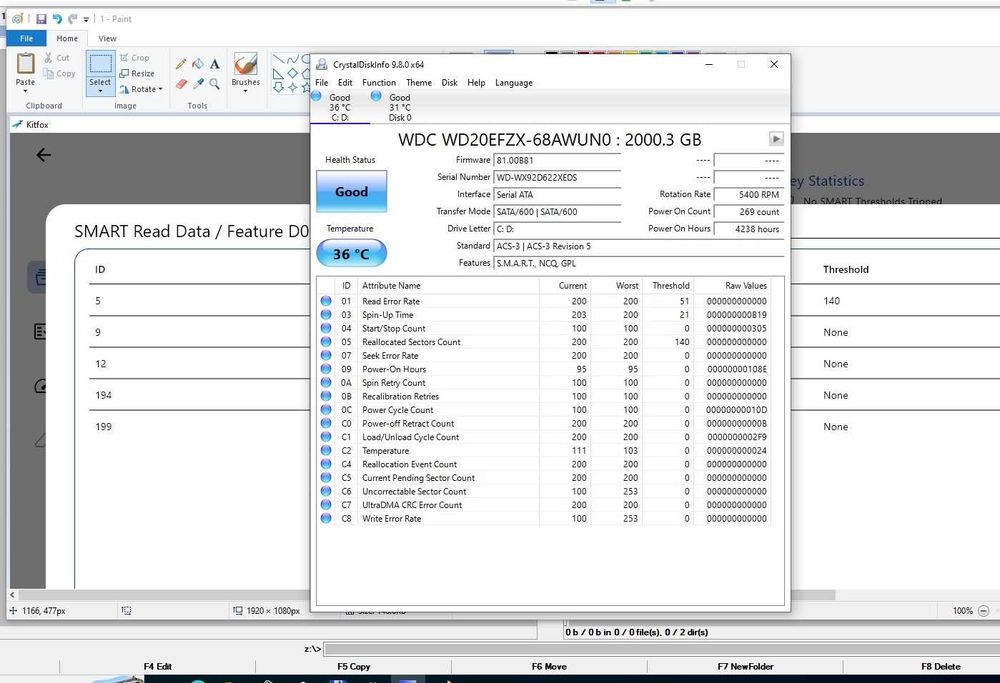The height and width of the screenshot is (683, 1000).
Task: Select the C: D: disk tab at 36 °C
Action: (339, 107)
